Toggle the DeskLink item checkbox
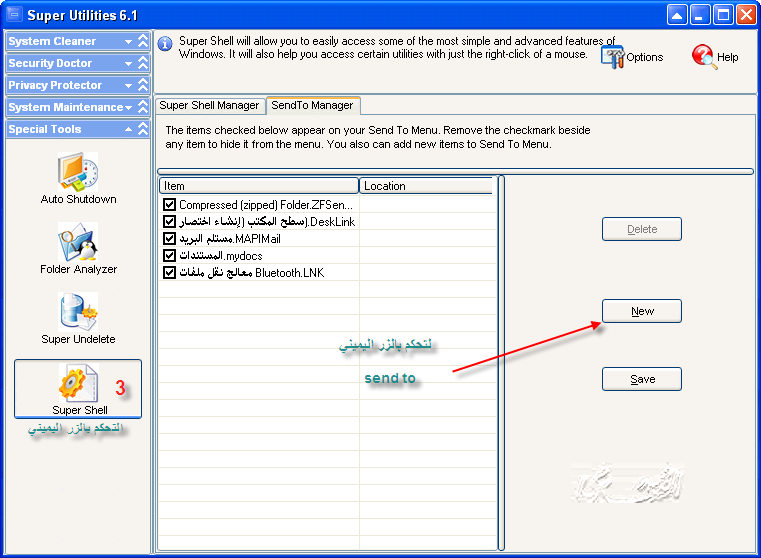 tap(169, 222)
